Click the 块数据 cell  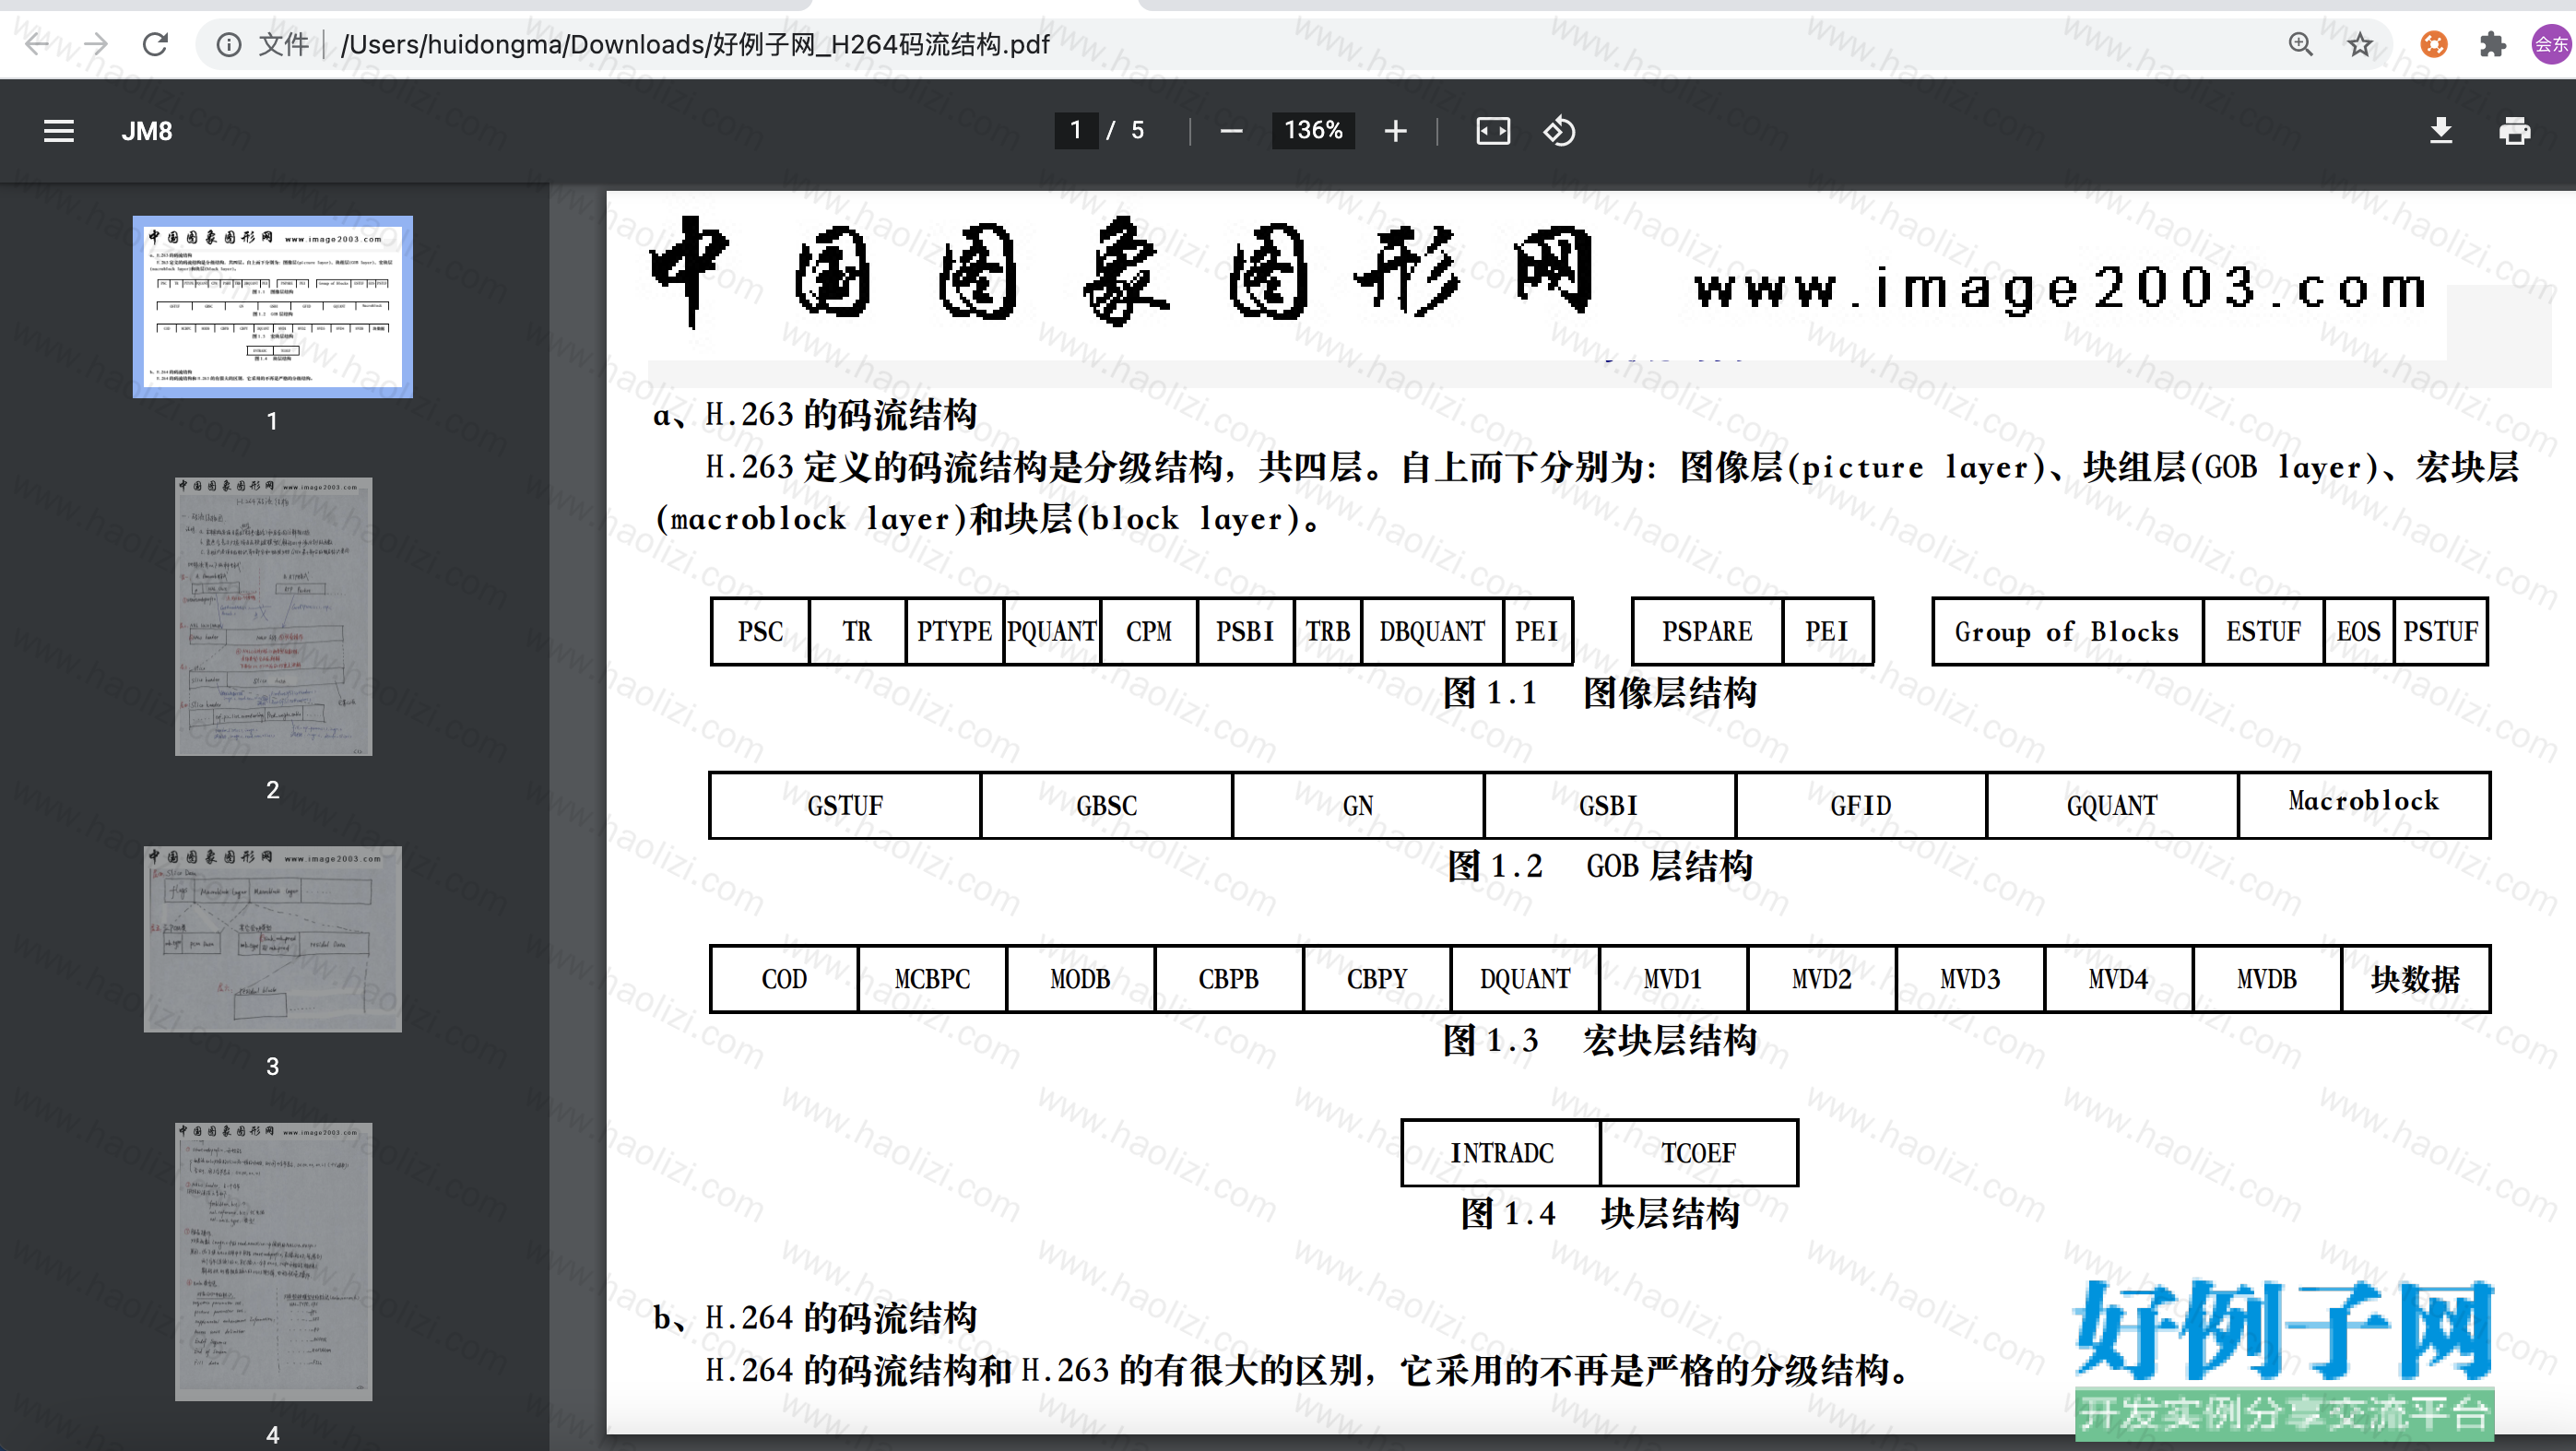click(x=2415, y=979)
